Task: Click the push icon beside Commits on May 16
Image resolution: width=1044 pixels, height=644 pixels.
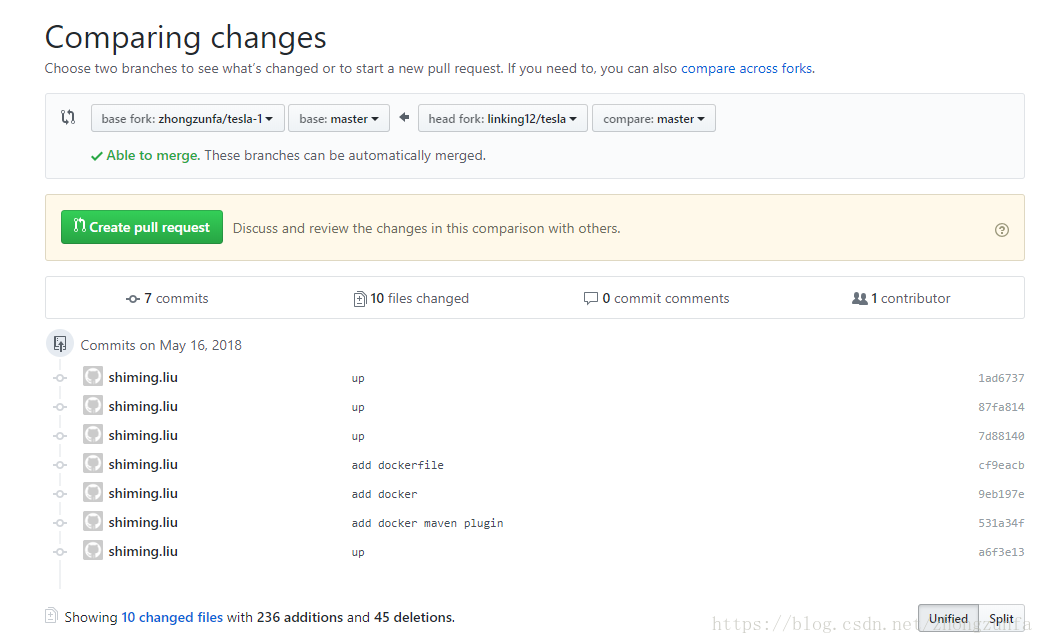Action: coord(60,344)
